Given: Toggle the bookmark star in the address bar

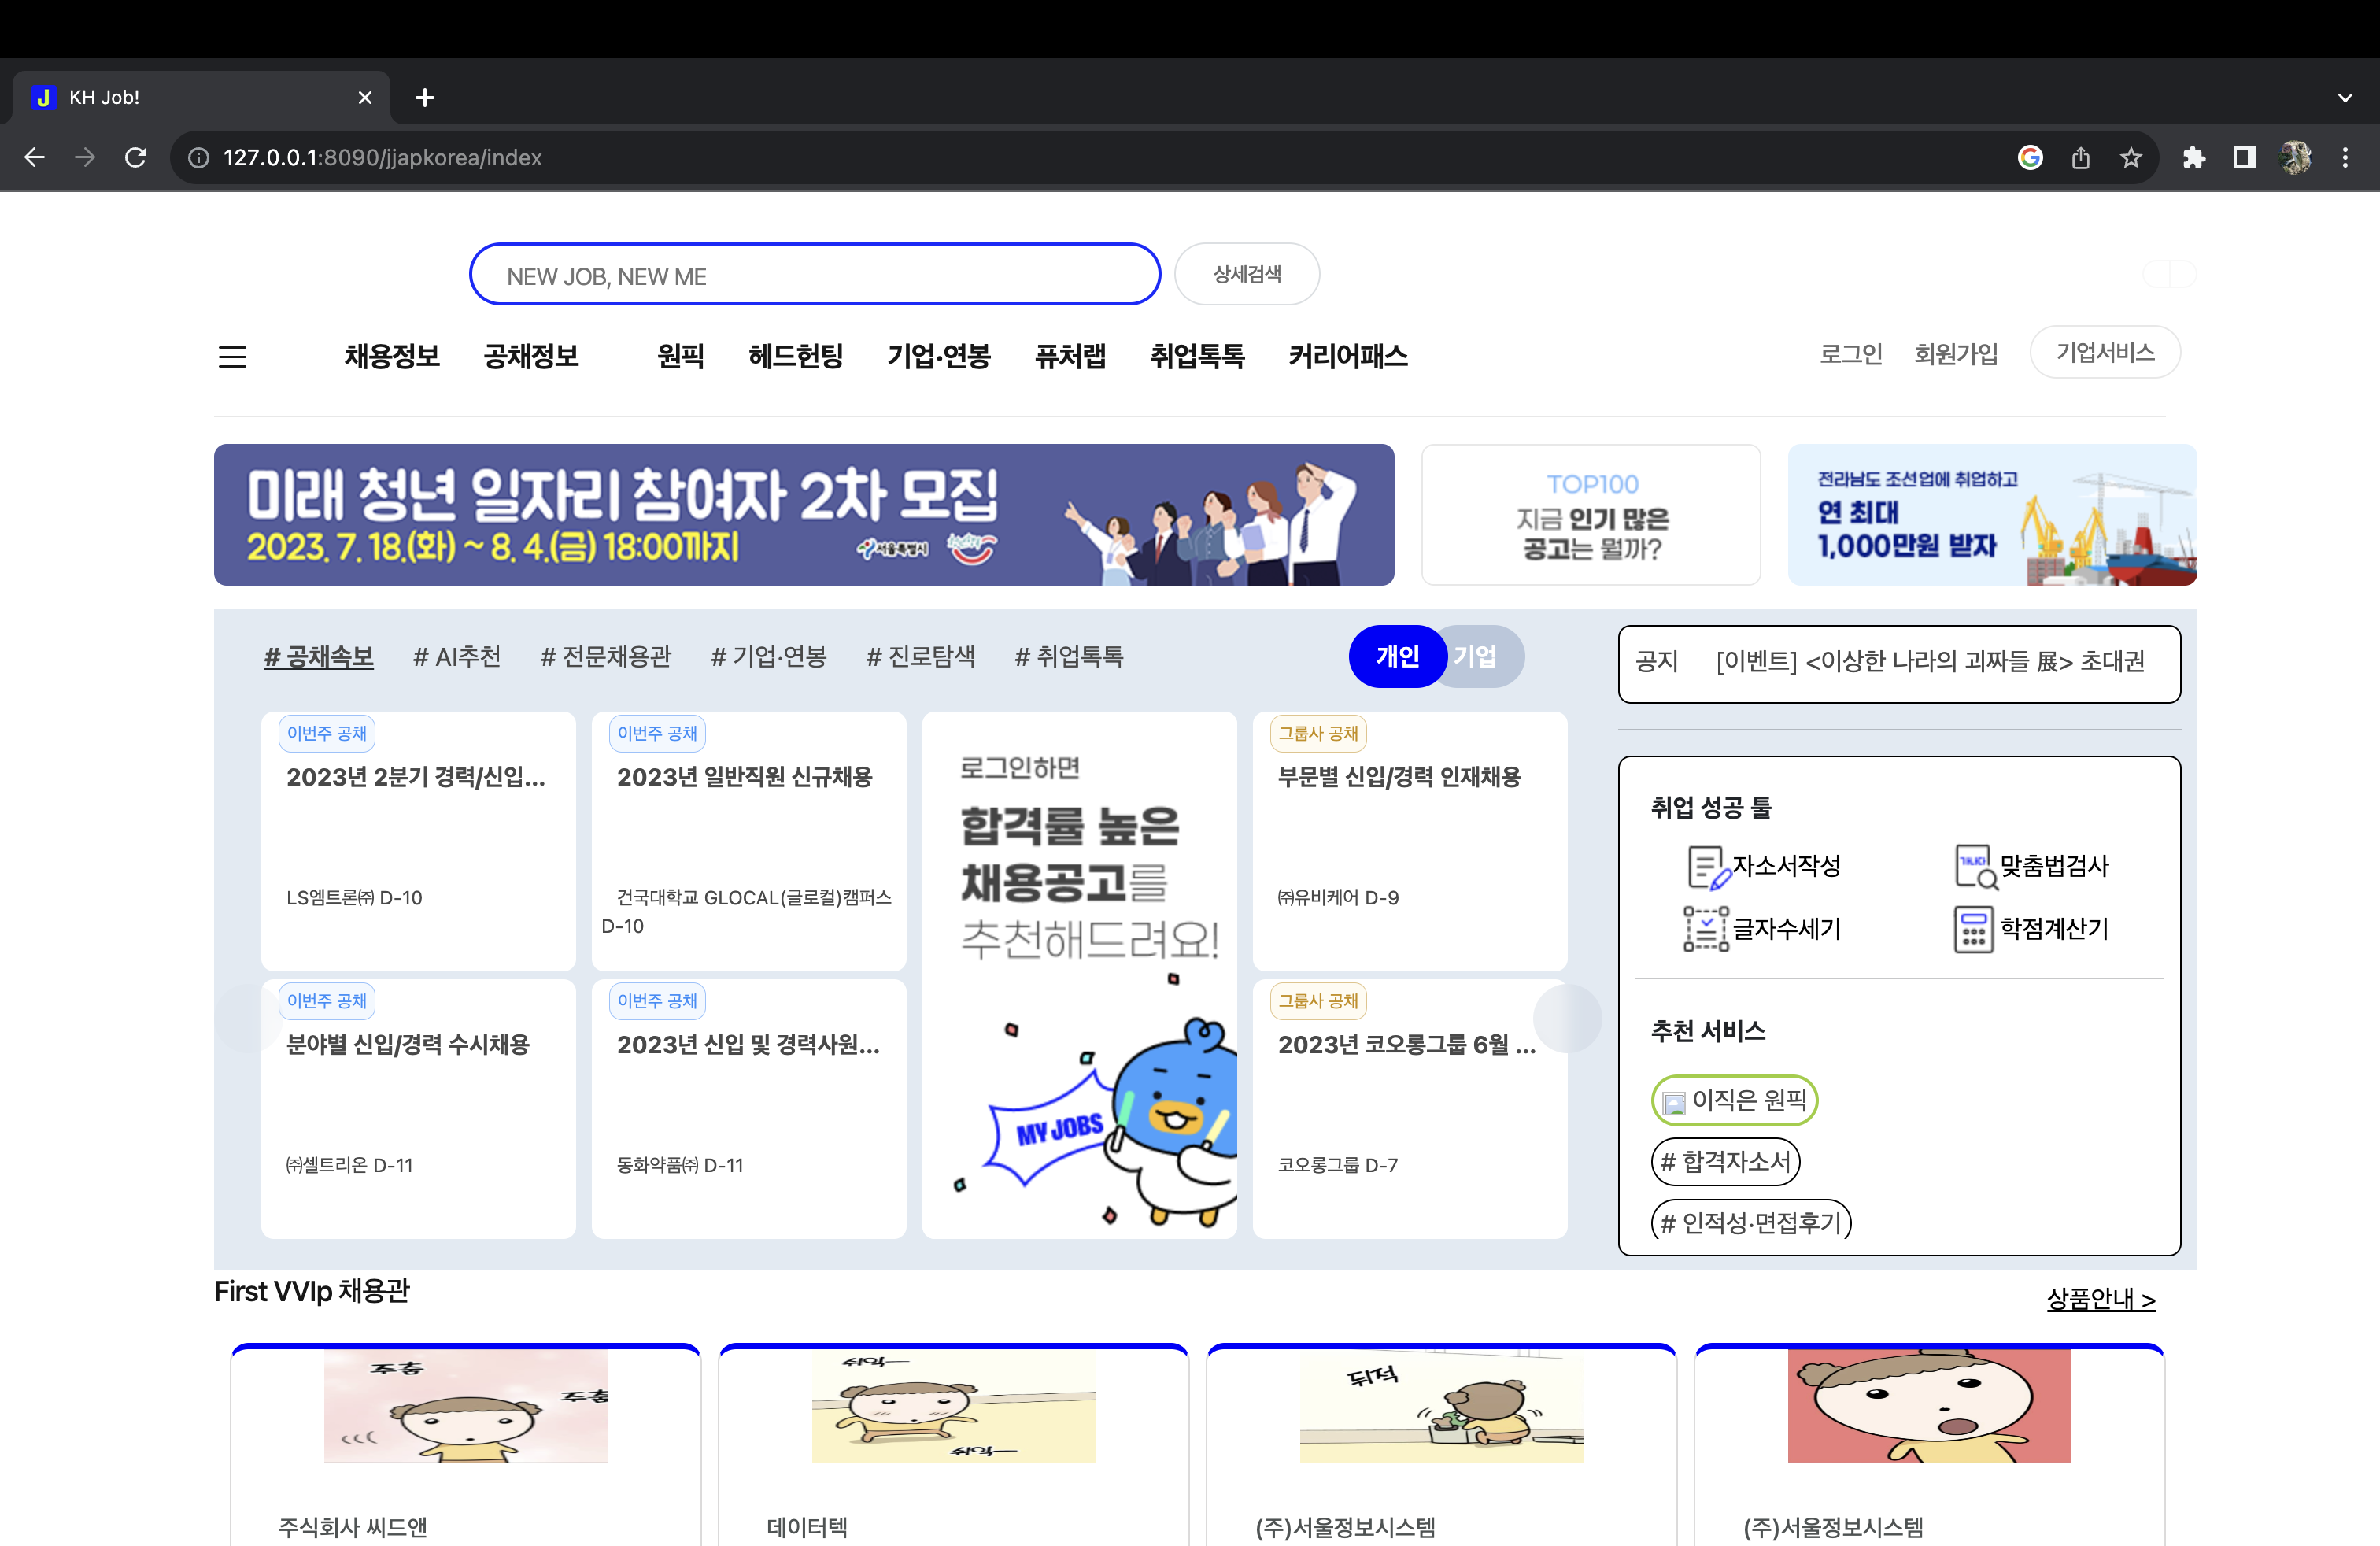Looking at the screenshot, I should coord(2131,157).
